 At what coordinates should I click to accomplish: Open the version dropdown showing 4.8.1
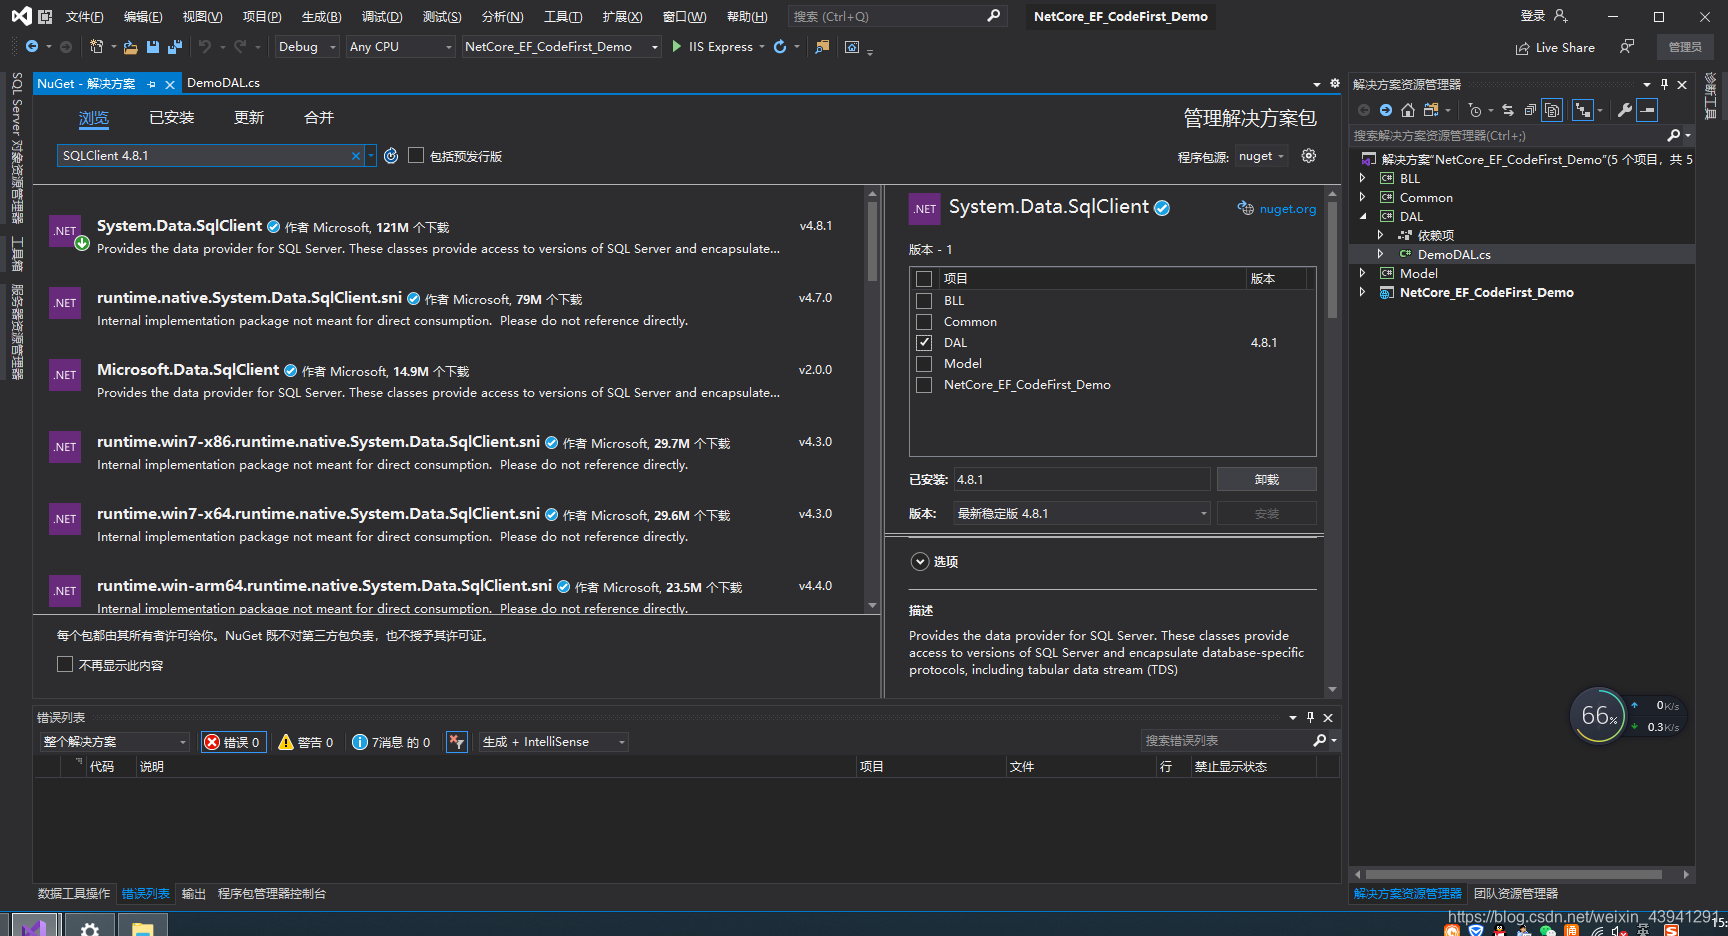(x=1082, y=513)
